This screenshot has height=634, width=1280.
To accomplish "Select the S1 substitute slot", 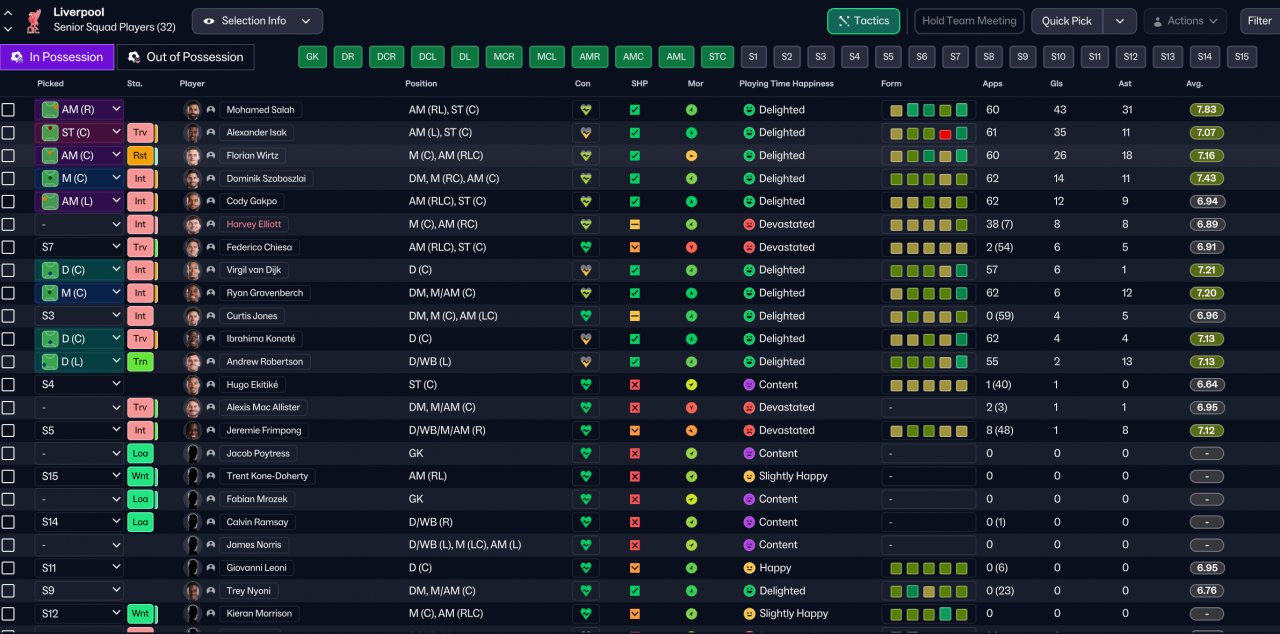I will tap(753, 57).
